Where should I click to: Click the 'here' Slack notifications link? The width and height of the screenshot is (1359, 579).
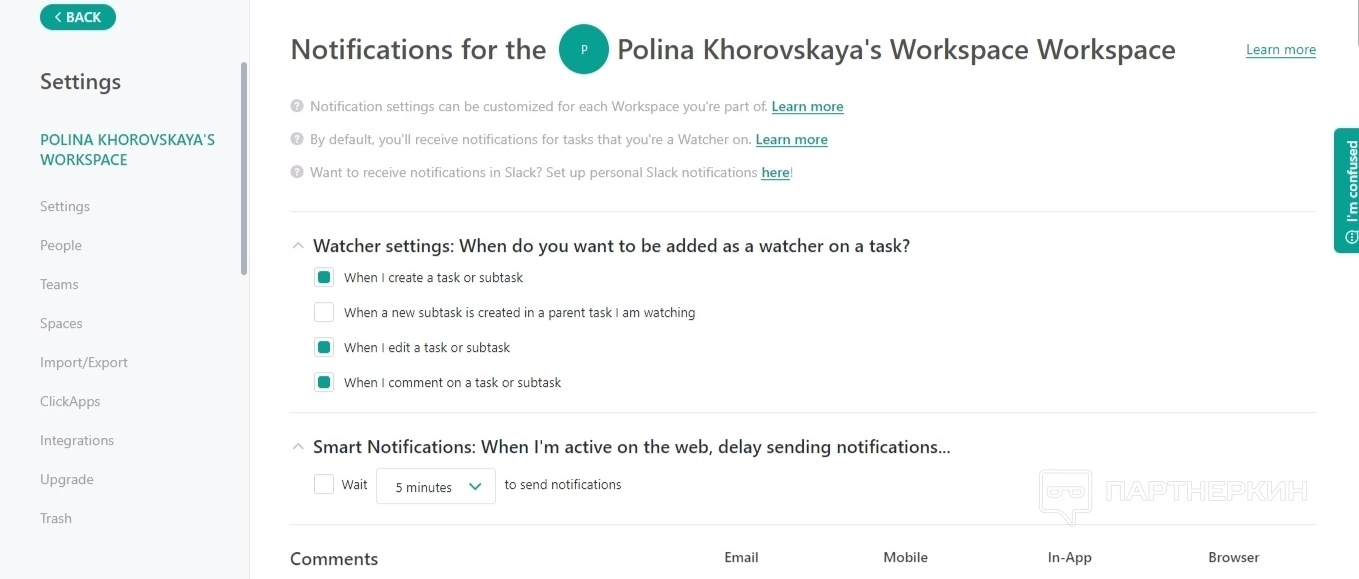[775, 172]
